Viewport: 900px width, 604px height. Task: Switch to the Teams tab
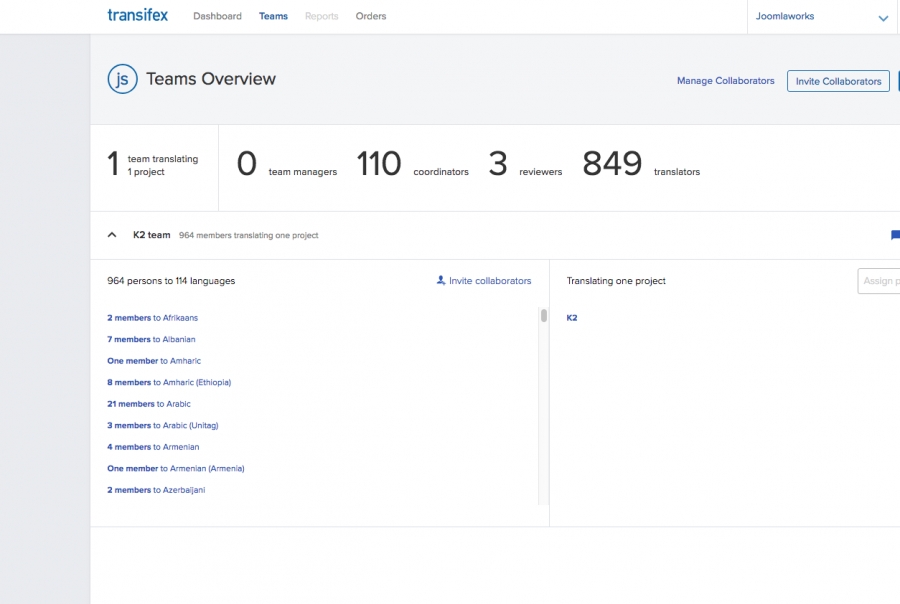tap(273, 16)
